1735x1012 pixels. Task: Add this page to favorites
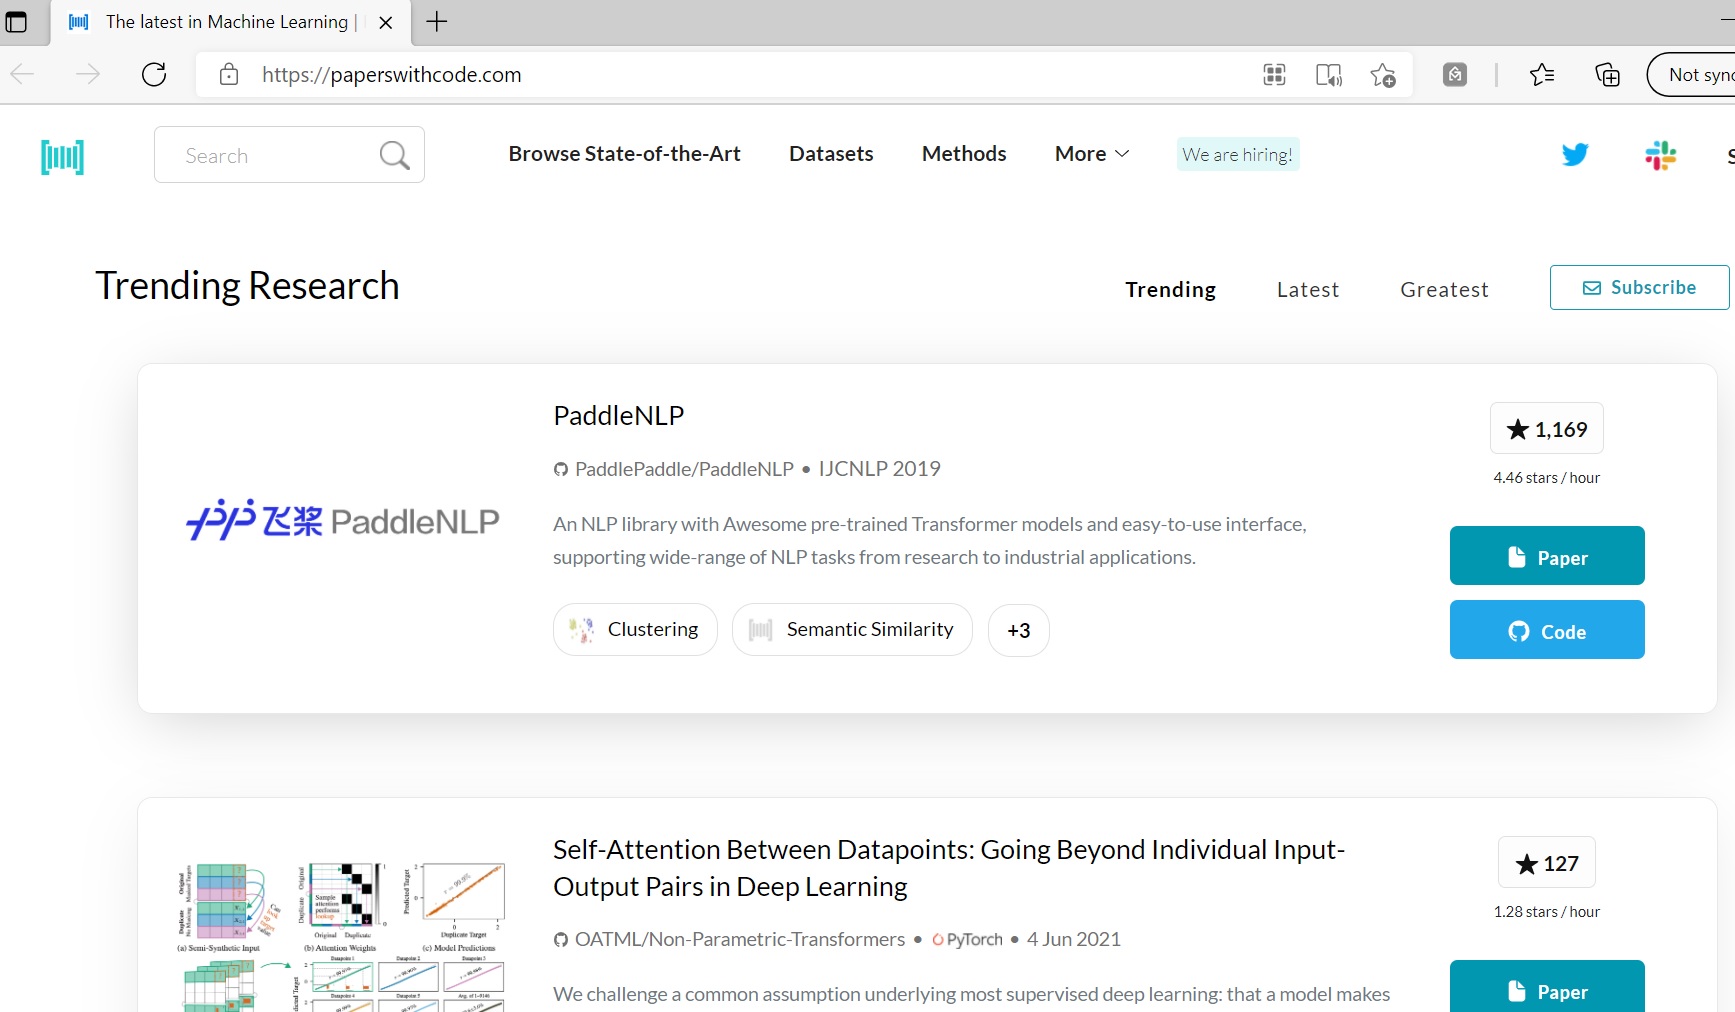coord(1383,75)
